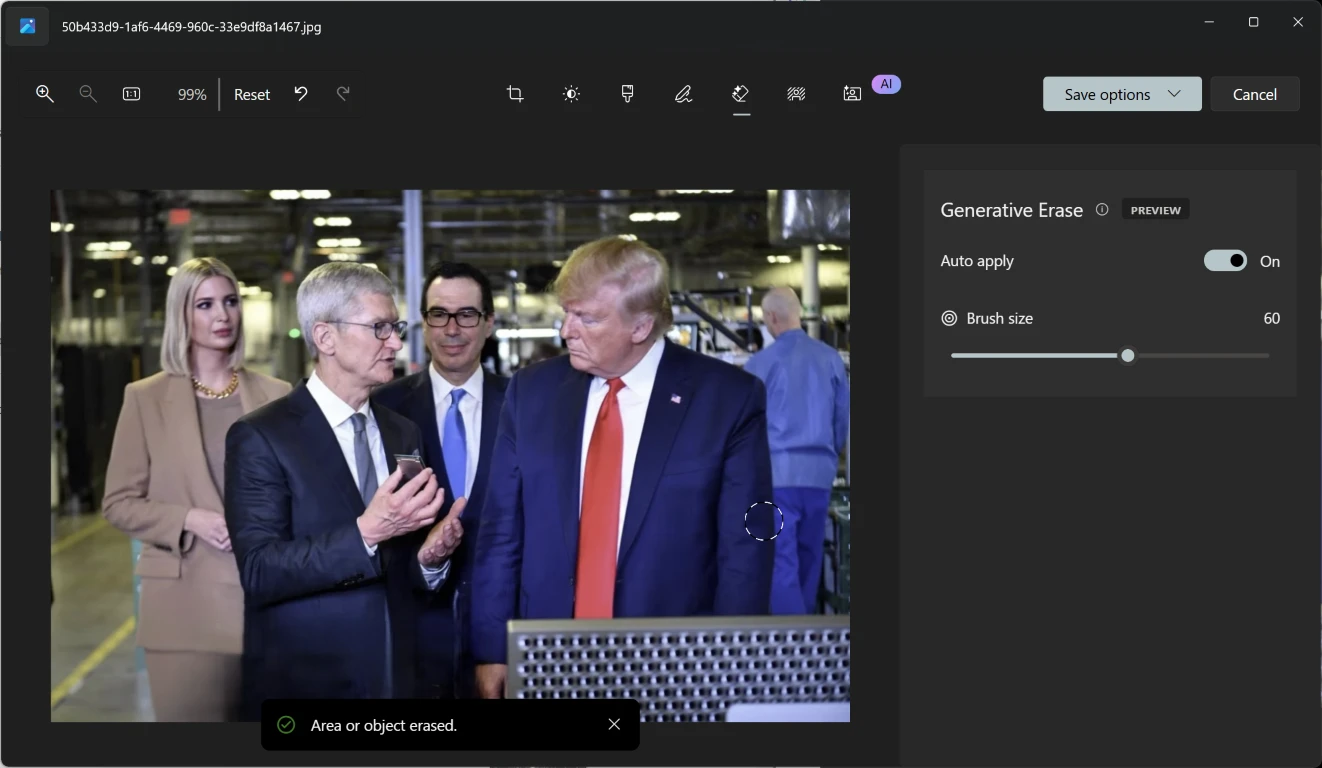Click the 99% zoom value
The height and width of the screenshot is (768, 1322).
point(192,94)
